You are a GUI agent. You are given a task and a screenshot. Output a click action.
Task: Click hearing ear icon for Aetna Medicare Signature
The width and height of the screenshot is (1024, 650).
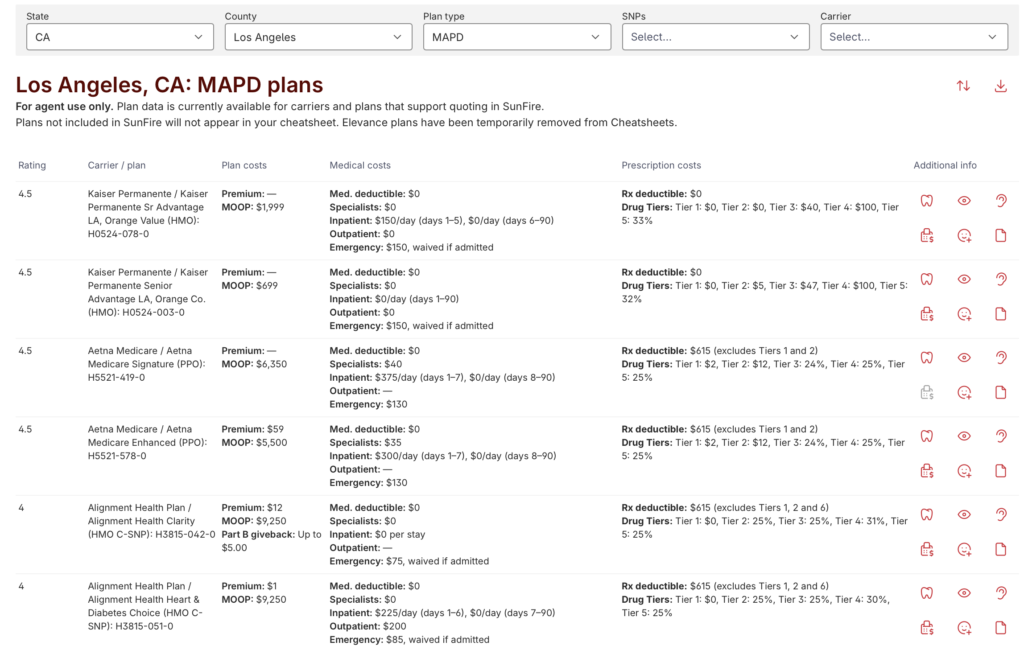(x=1001, y=357)
